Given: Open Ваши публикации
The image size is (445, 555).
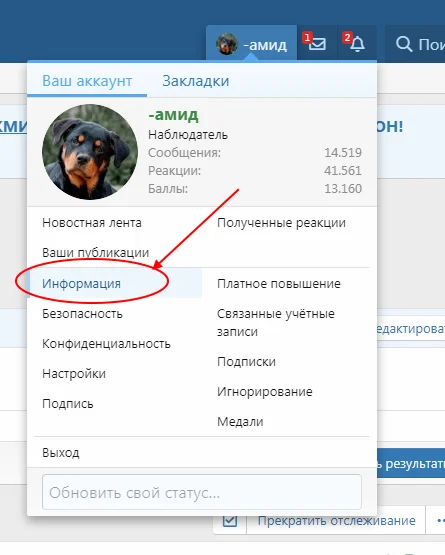Looking at the screenshot, I should tap(96, 253).
